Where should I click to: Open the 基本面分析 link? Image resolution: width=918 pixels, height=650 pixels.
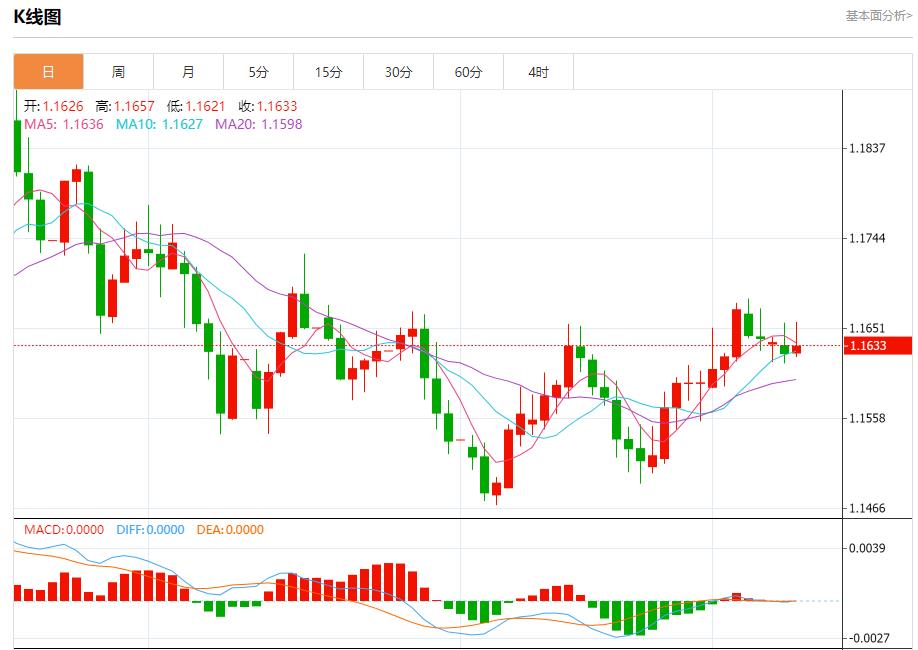878,15
